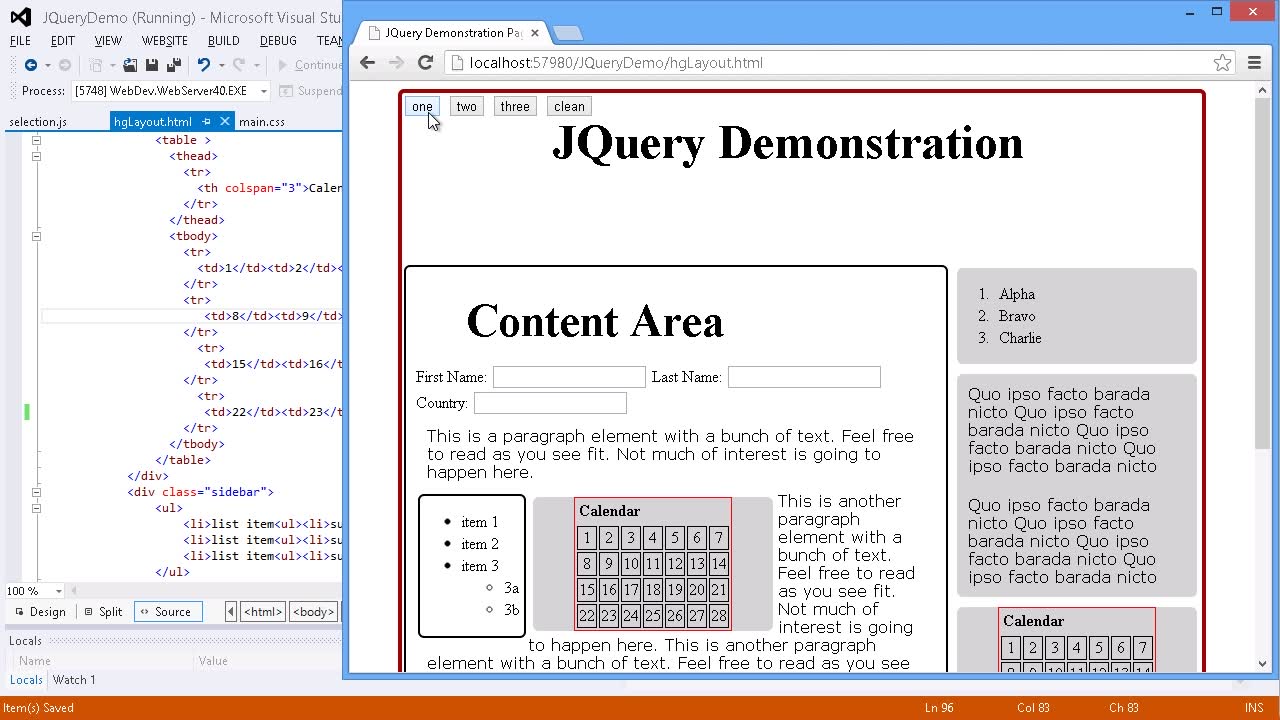Switch to the main.css tab
The width and height of the screenshot is (1280, 720).
(261, 122)
